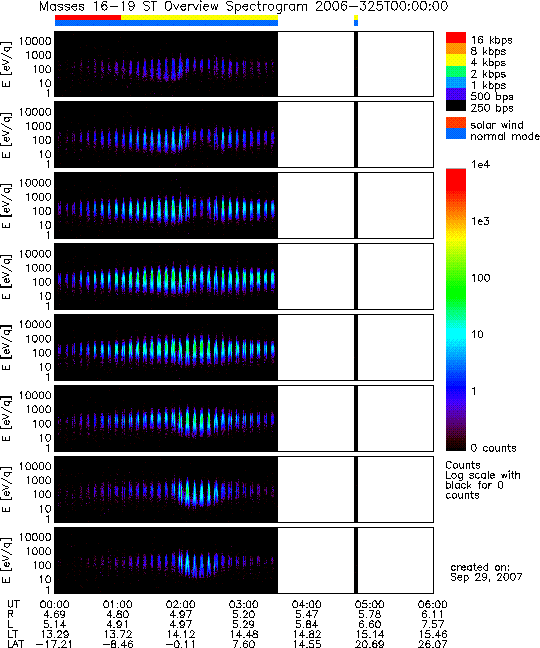Click the R value '4.69'
The width and height of the screenshot is (540, 648).
(55, 615)
